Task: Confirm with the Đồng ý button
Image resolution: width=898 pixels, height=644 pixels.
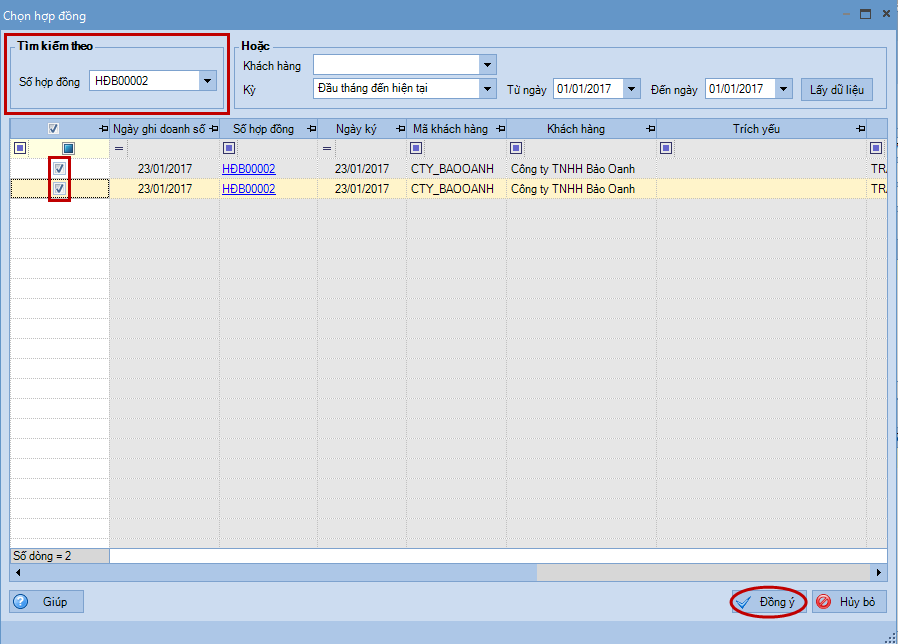Action: (x=768, y=602)
